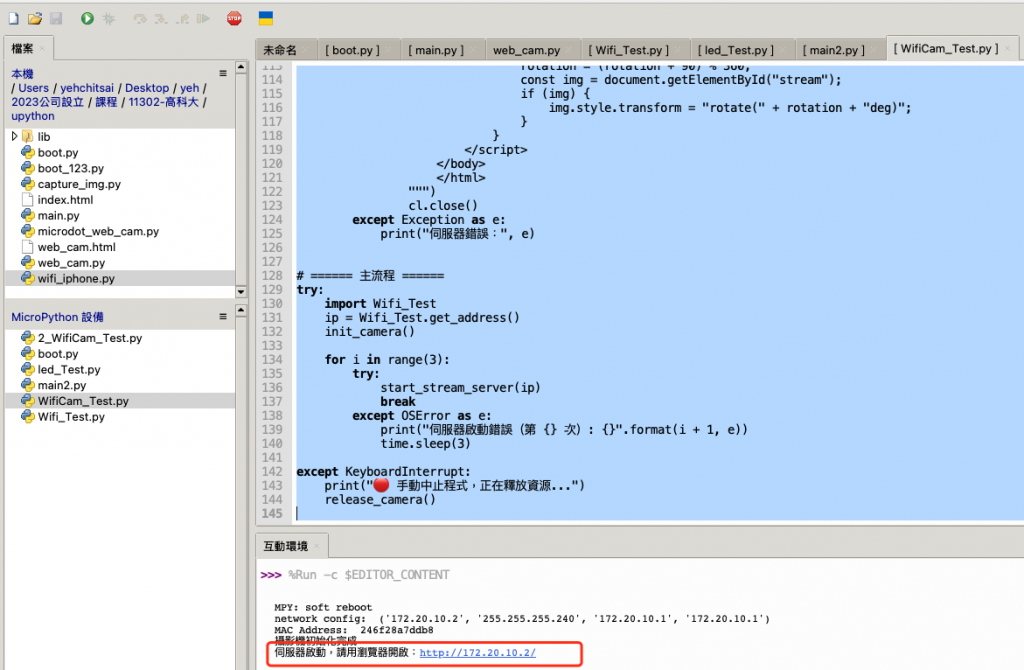Select 2_WifiCam_Test.py on device
1024x670 pixels.
[x=89, y=338]
